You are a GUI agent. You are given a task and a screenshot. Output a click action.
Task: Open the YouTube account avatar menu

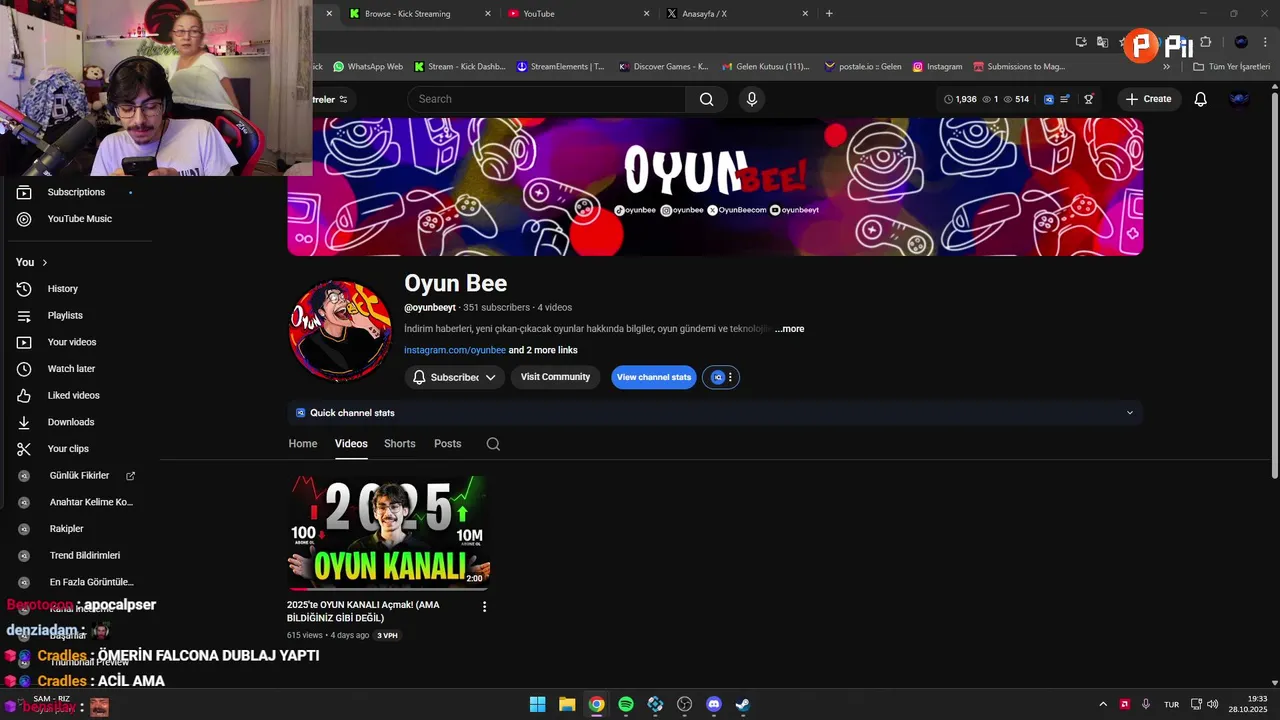[x=1239, y=99]
